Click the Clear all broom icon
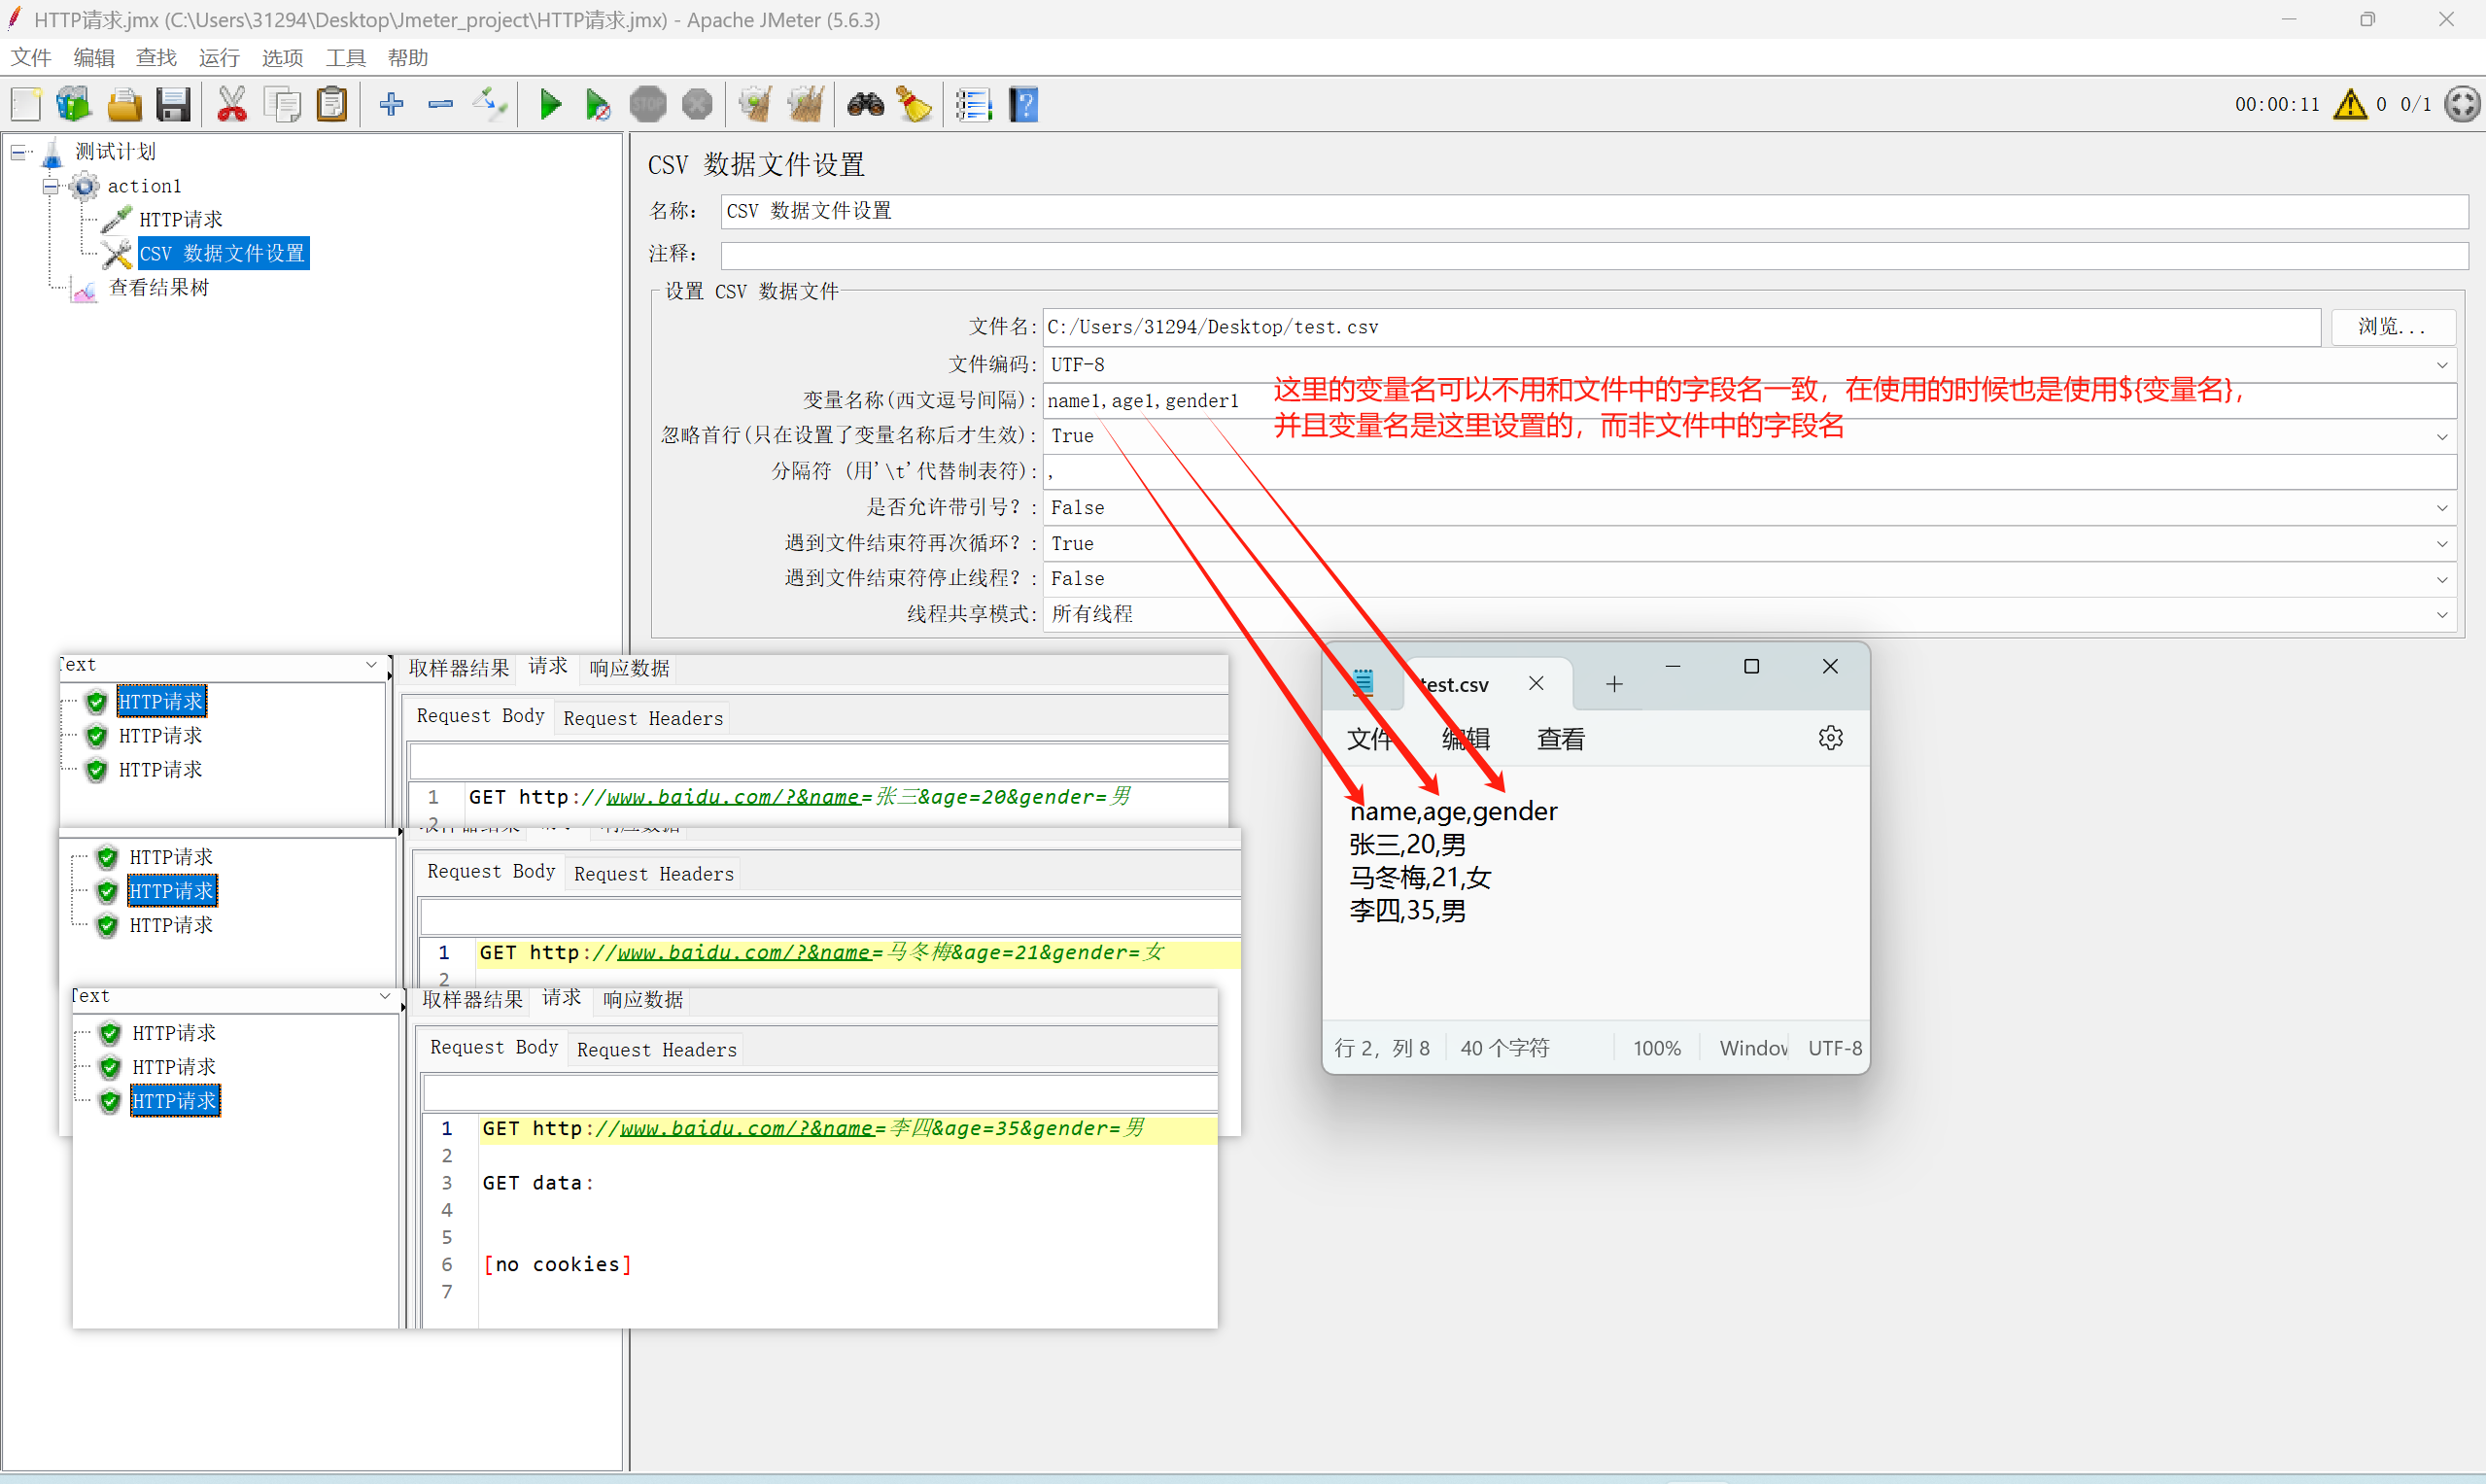Viewport: 2486px width, 1484px height. pos(805,104)
